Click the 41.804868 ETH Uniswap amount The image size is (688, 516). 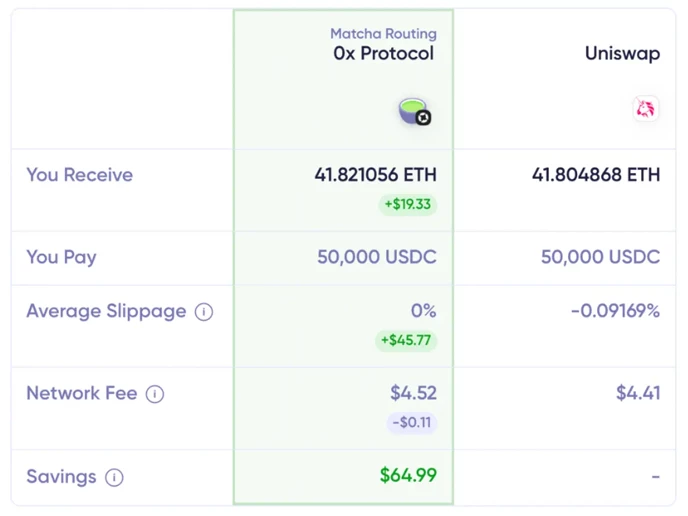(596, 175)
